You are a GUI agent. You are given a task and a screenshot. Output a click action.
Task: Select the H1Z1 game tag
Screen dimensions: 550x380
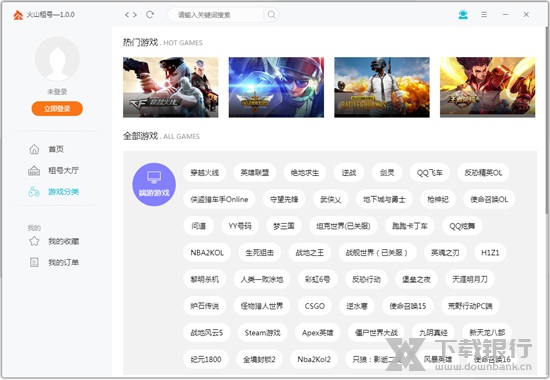point(490,253)
